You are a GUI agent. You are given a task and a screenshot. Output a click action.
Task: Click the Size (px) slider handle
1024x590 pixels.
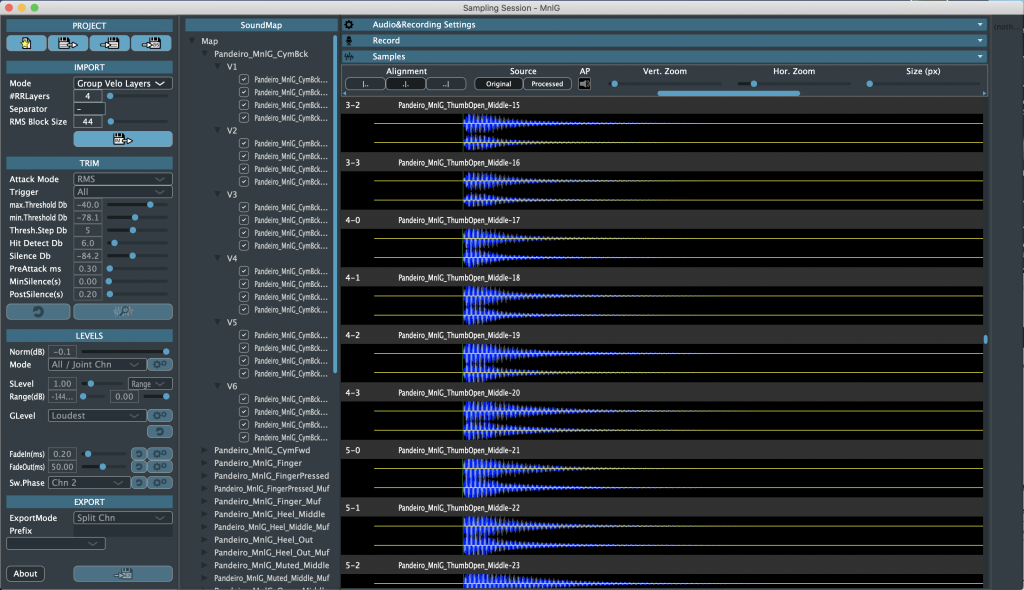click(869, 84)
